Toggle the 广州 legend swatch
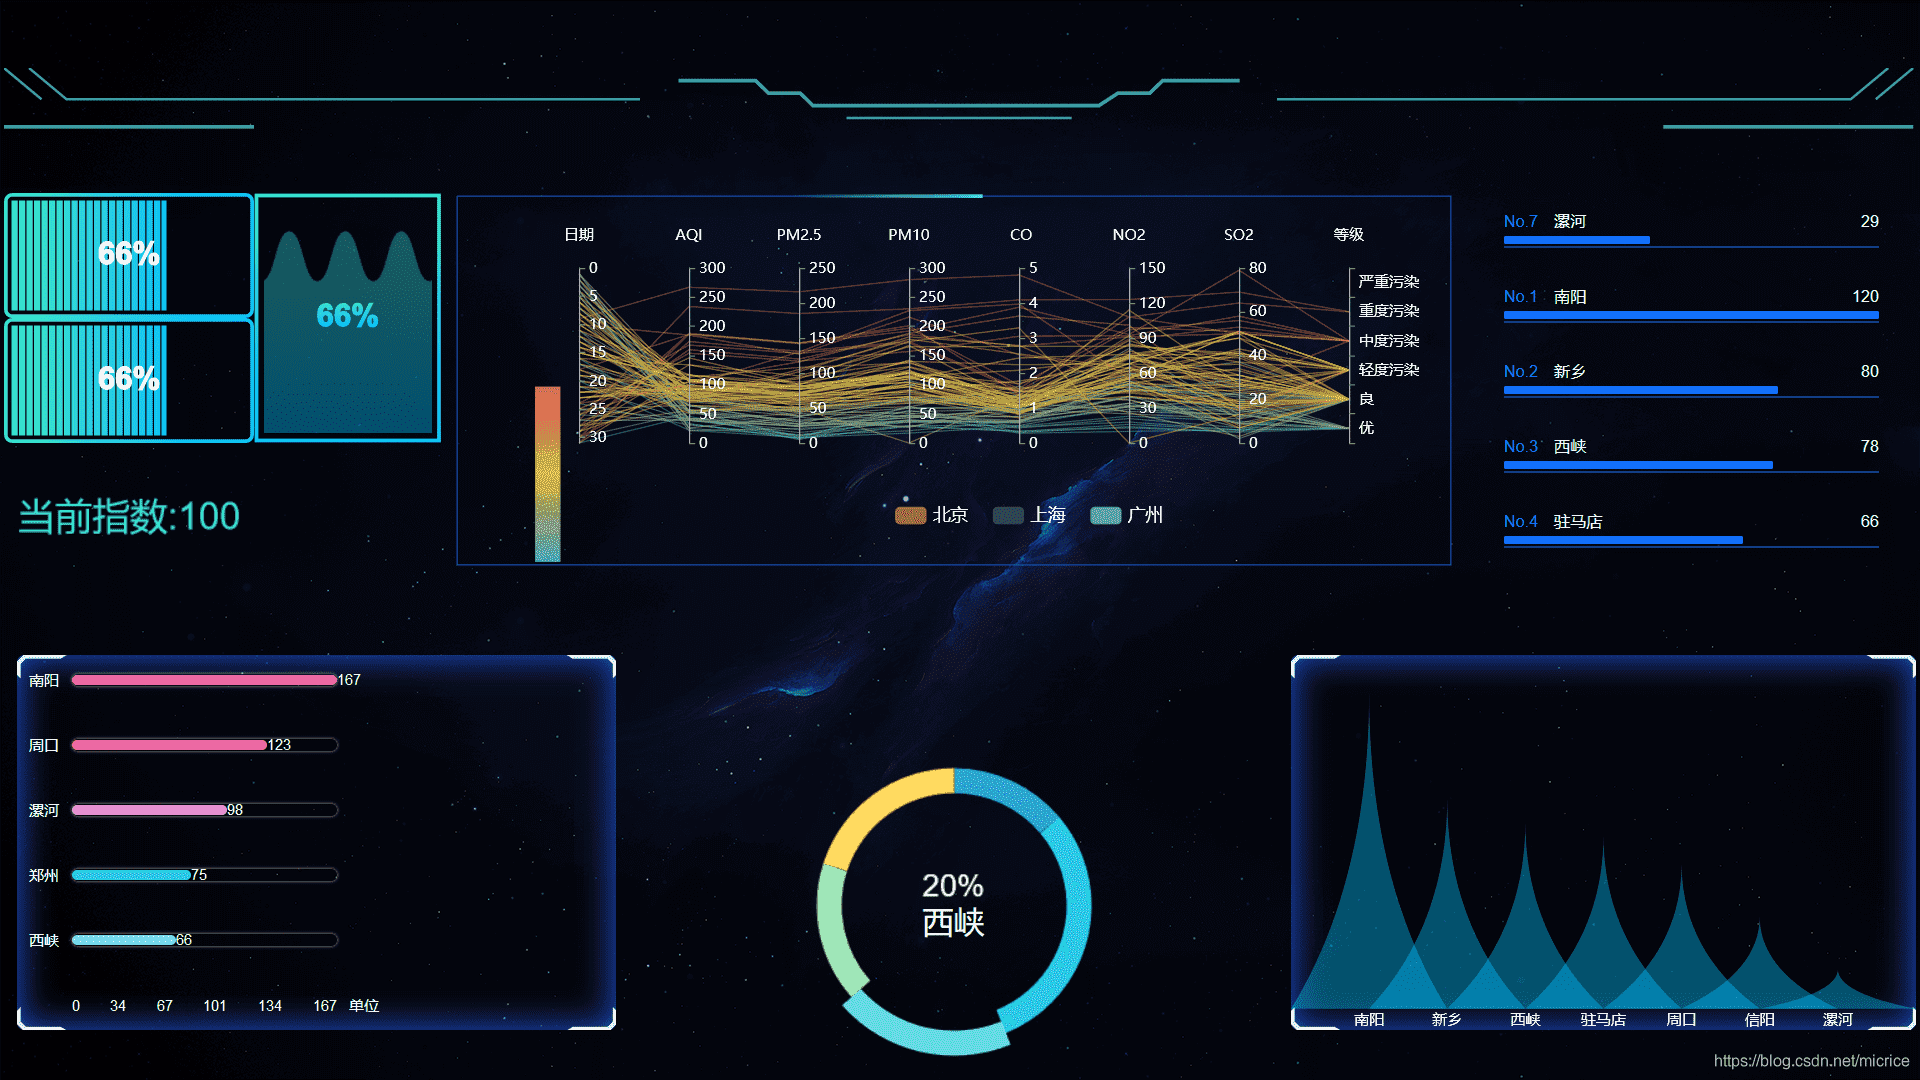 [1105, 515]
